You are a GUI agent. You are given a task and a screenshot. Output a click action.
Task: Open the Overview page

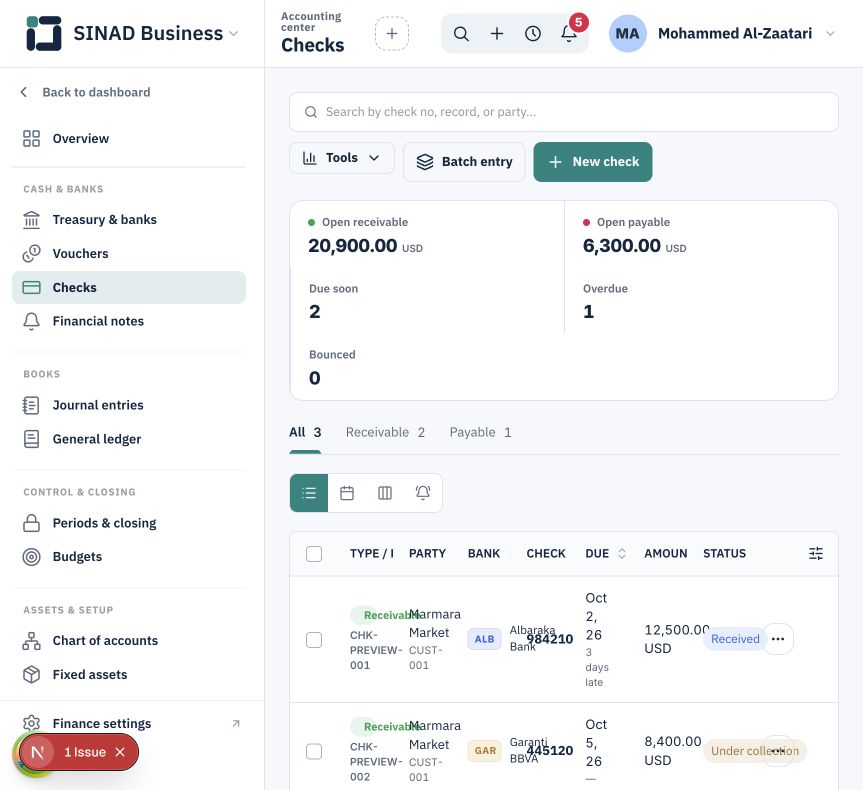pyautogui.click(x=129, y=139)
